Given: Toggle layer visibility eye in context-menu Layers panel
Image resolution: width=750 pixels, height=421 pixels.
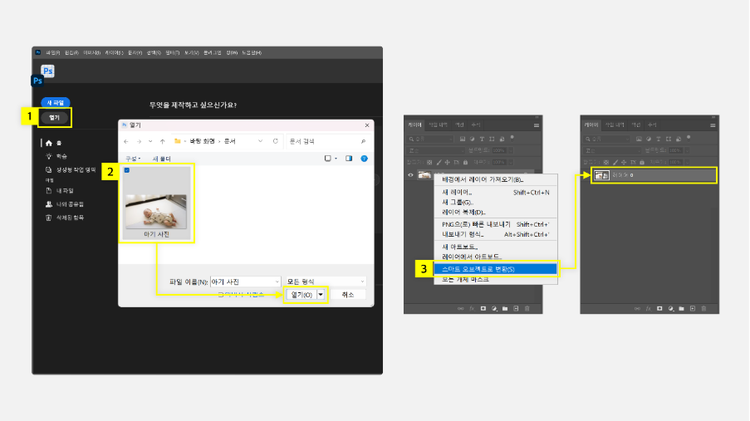Looking at the screenshot, I should pyautogui.click(x=410, y=175).
